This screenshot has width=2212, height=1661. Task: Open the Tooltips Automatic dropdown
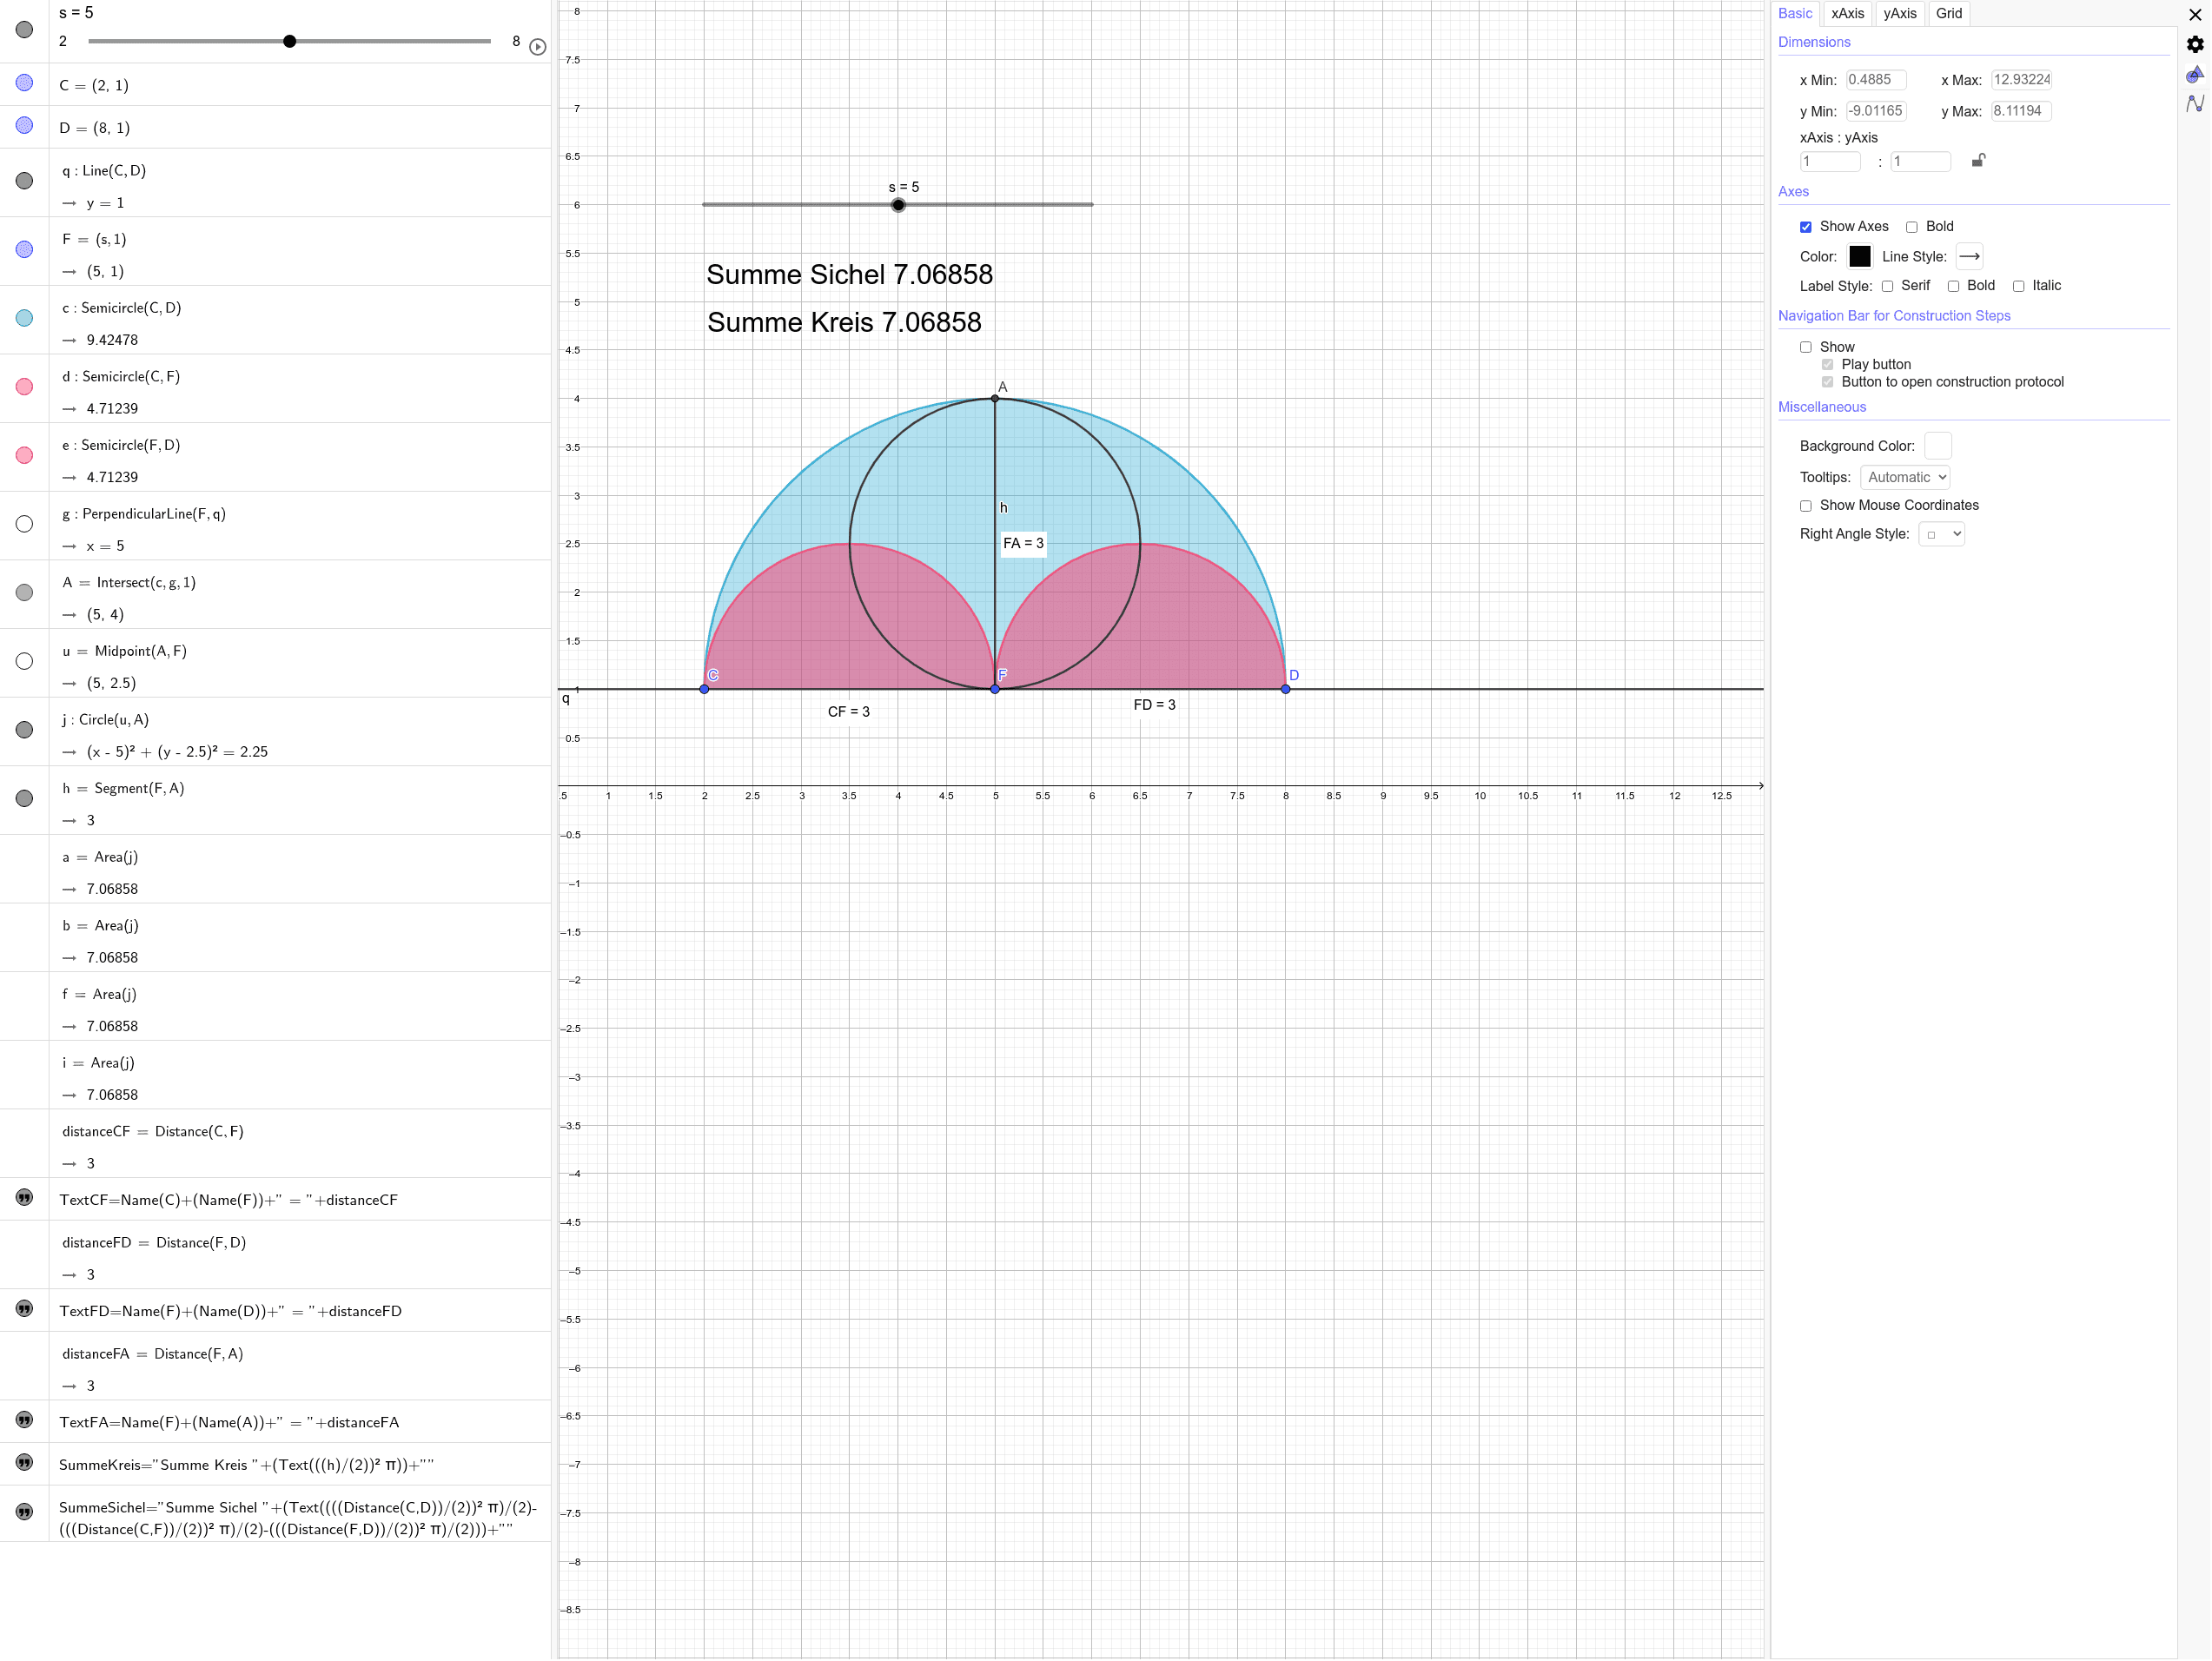(1904, 477)
